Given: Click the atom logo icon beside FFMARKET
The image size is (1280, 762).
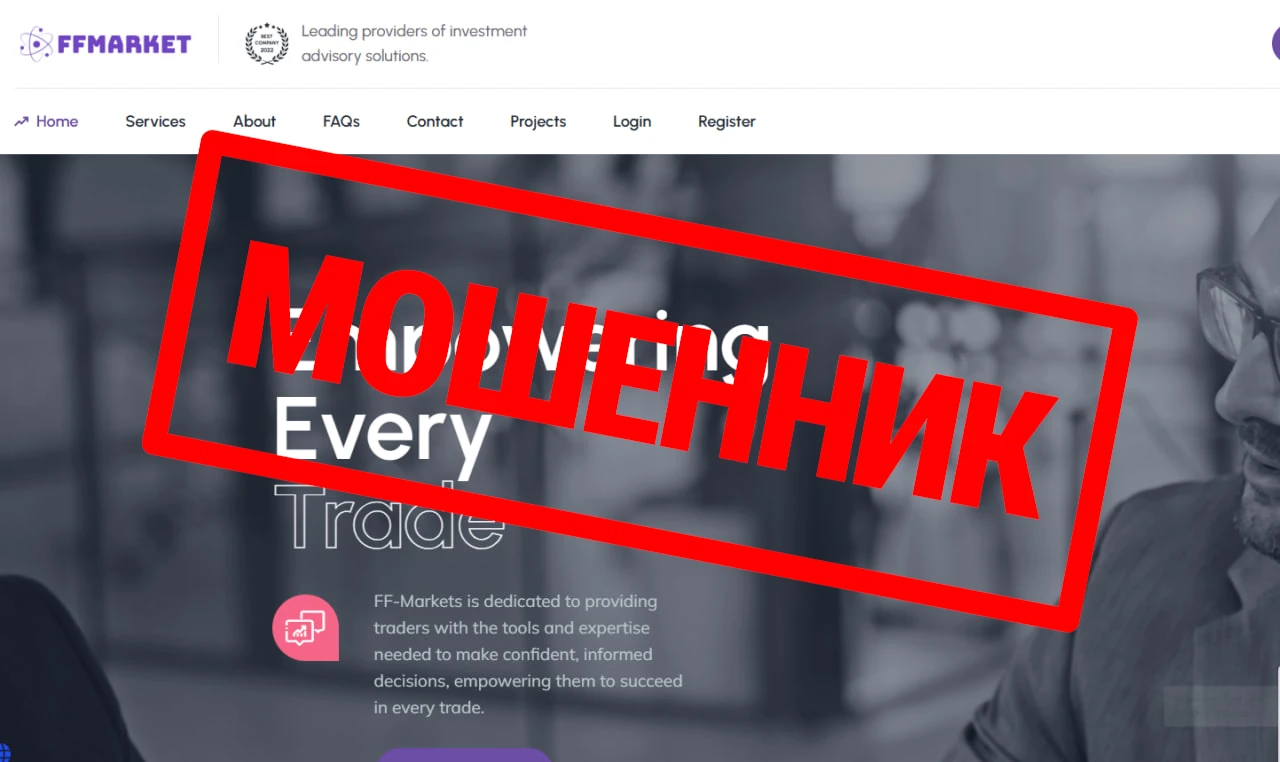Looking at the screenshot, I should click(x=36, y=44).
